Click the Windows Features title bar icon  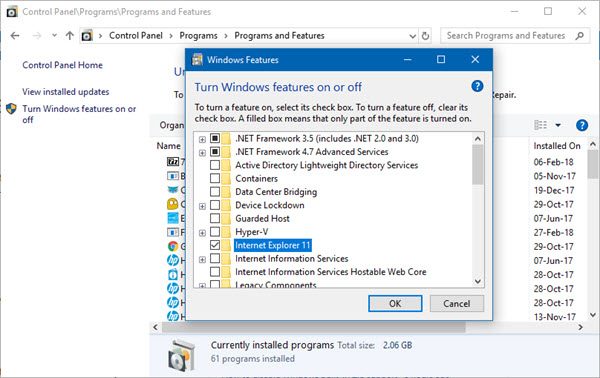click(x=197, y=60)
